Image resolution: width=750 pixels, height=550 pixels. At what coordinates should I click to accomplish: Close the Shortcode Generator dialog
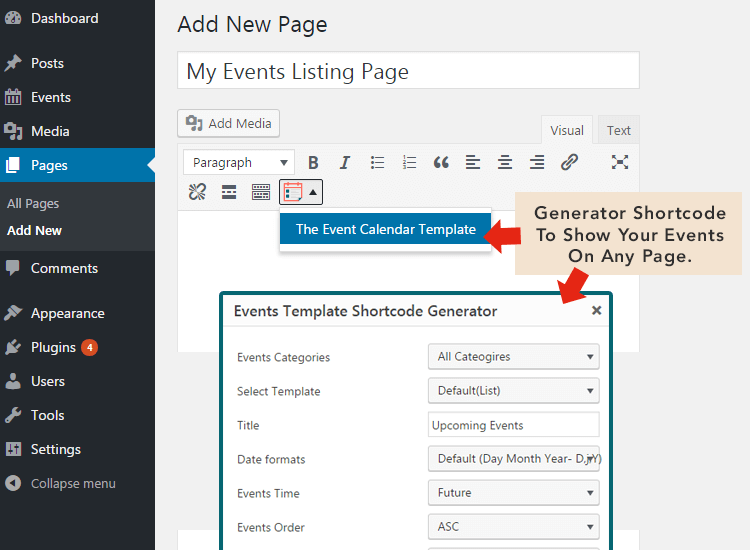[597, 310]
